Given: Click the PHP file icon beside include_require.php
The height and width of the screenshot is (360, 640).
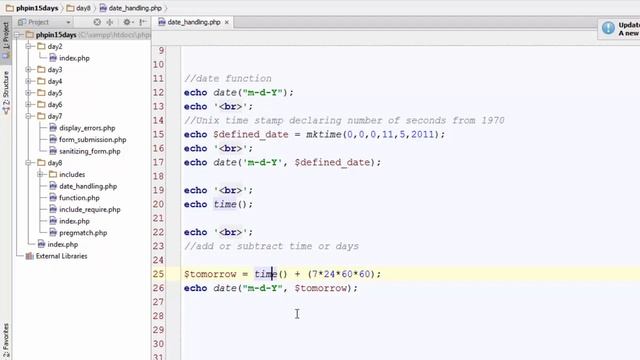Looking at the screenshot, I should pos(53,209).
